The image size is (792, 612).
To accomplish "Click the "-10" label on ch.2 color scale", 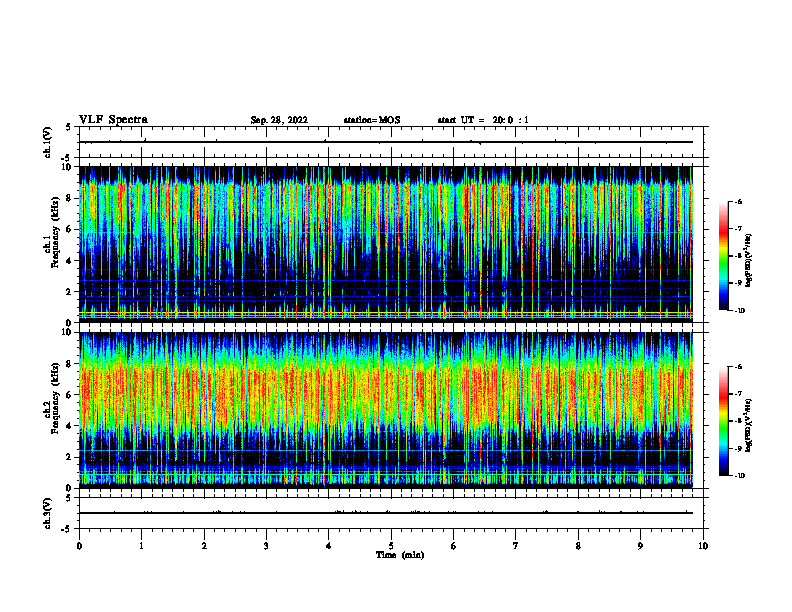I will pos(739,476).
